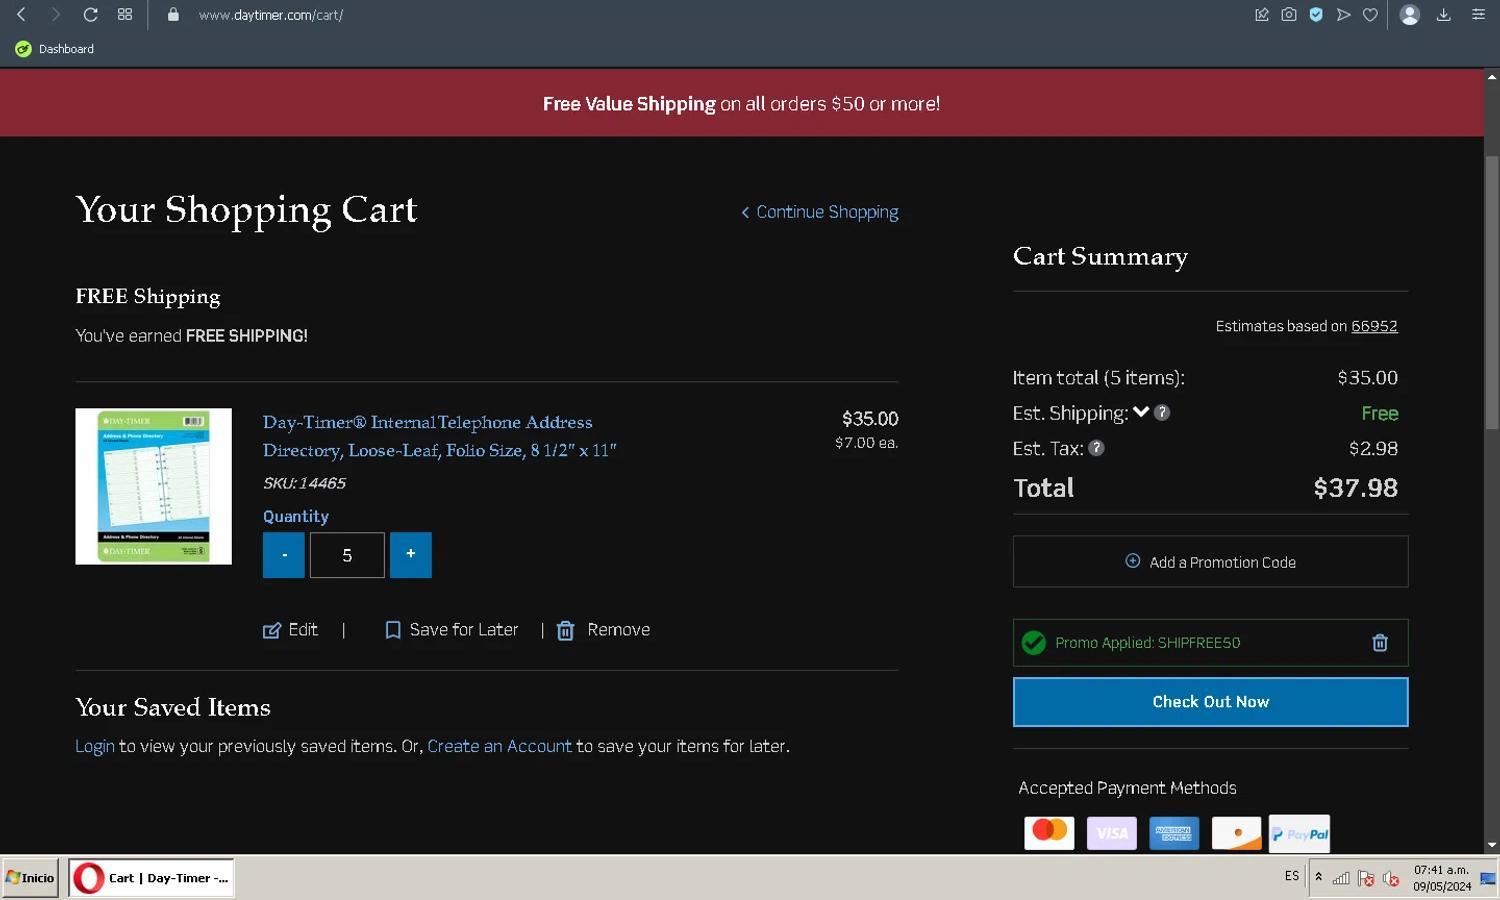Open the easy setup menu icon
1500x900 pixels.
[x=1478, y=15]
